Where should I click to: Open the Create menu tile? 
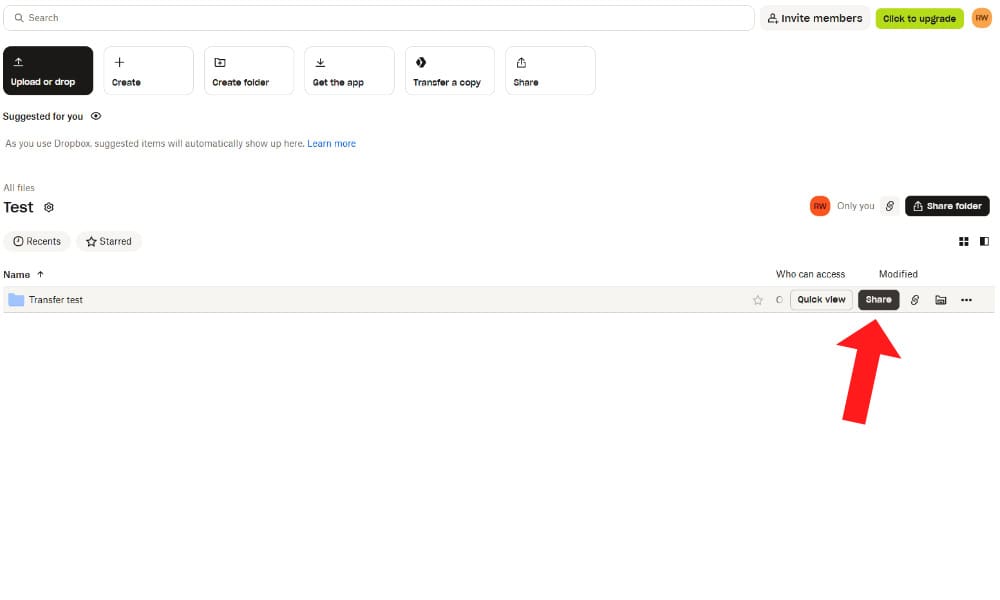pos(148,71)
